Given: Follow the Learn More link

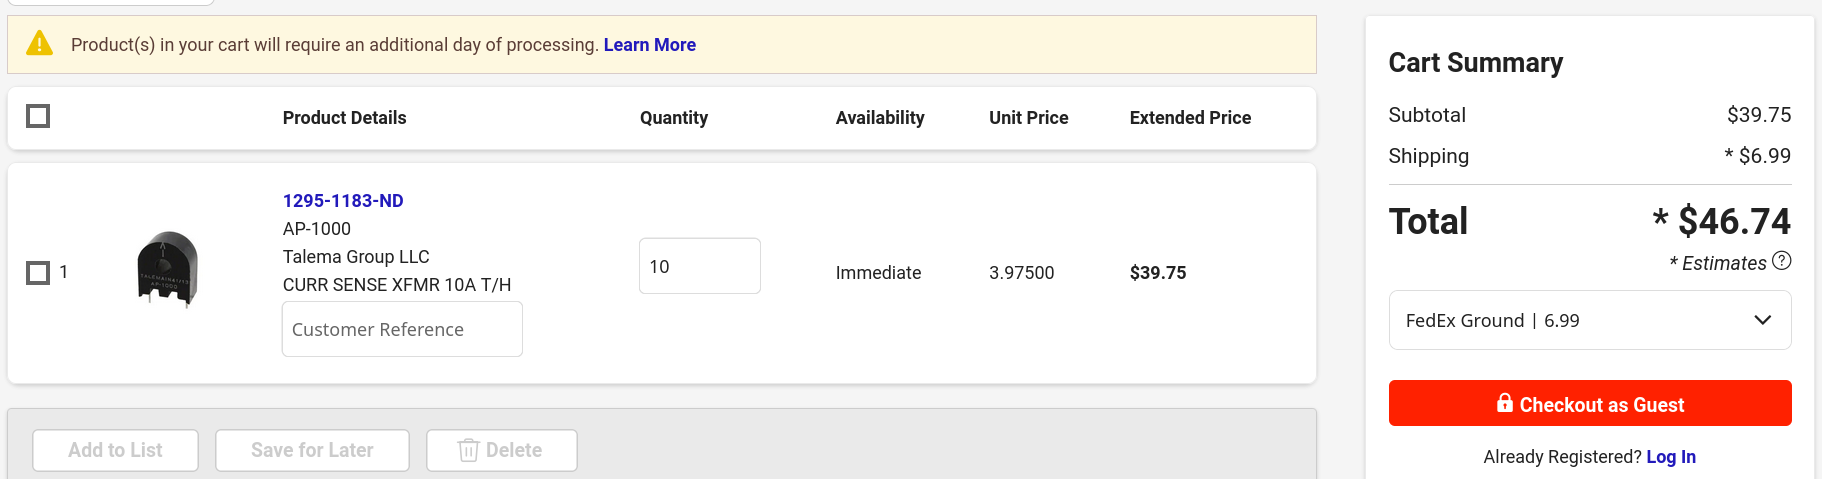Looking at the screenshot, I should click(649, 45).
